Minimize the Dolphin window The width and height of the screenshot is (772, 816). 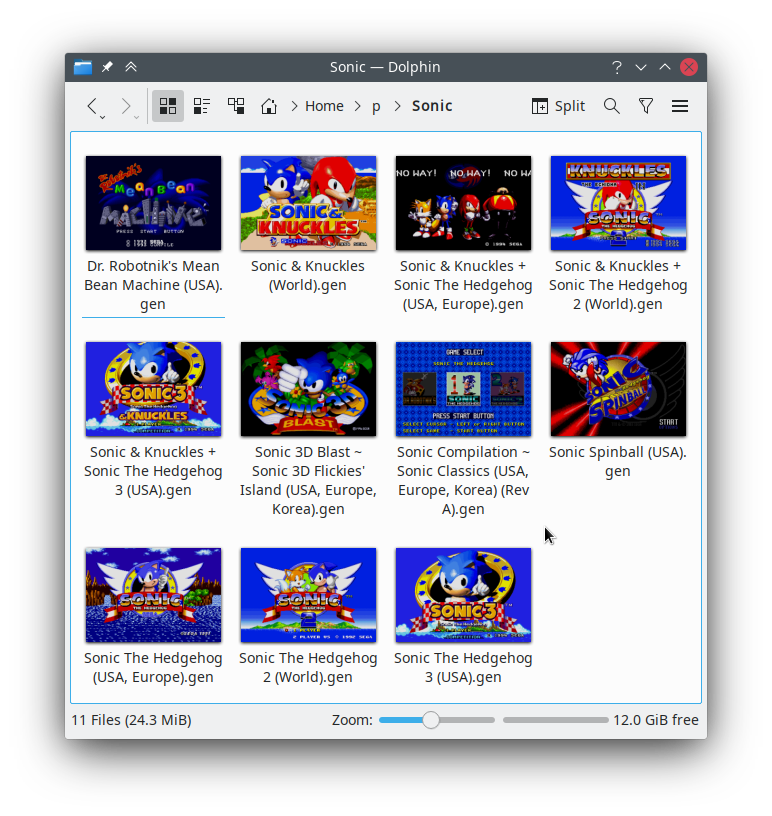pos(641,67)
